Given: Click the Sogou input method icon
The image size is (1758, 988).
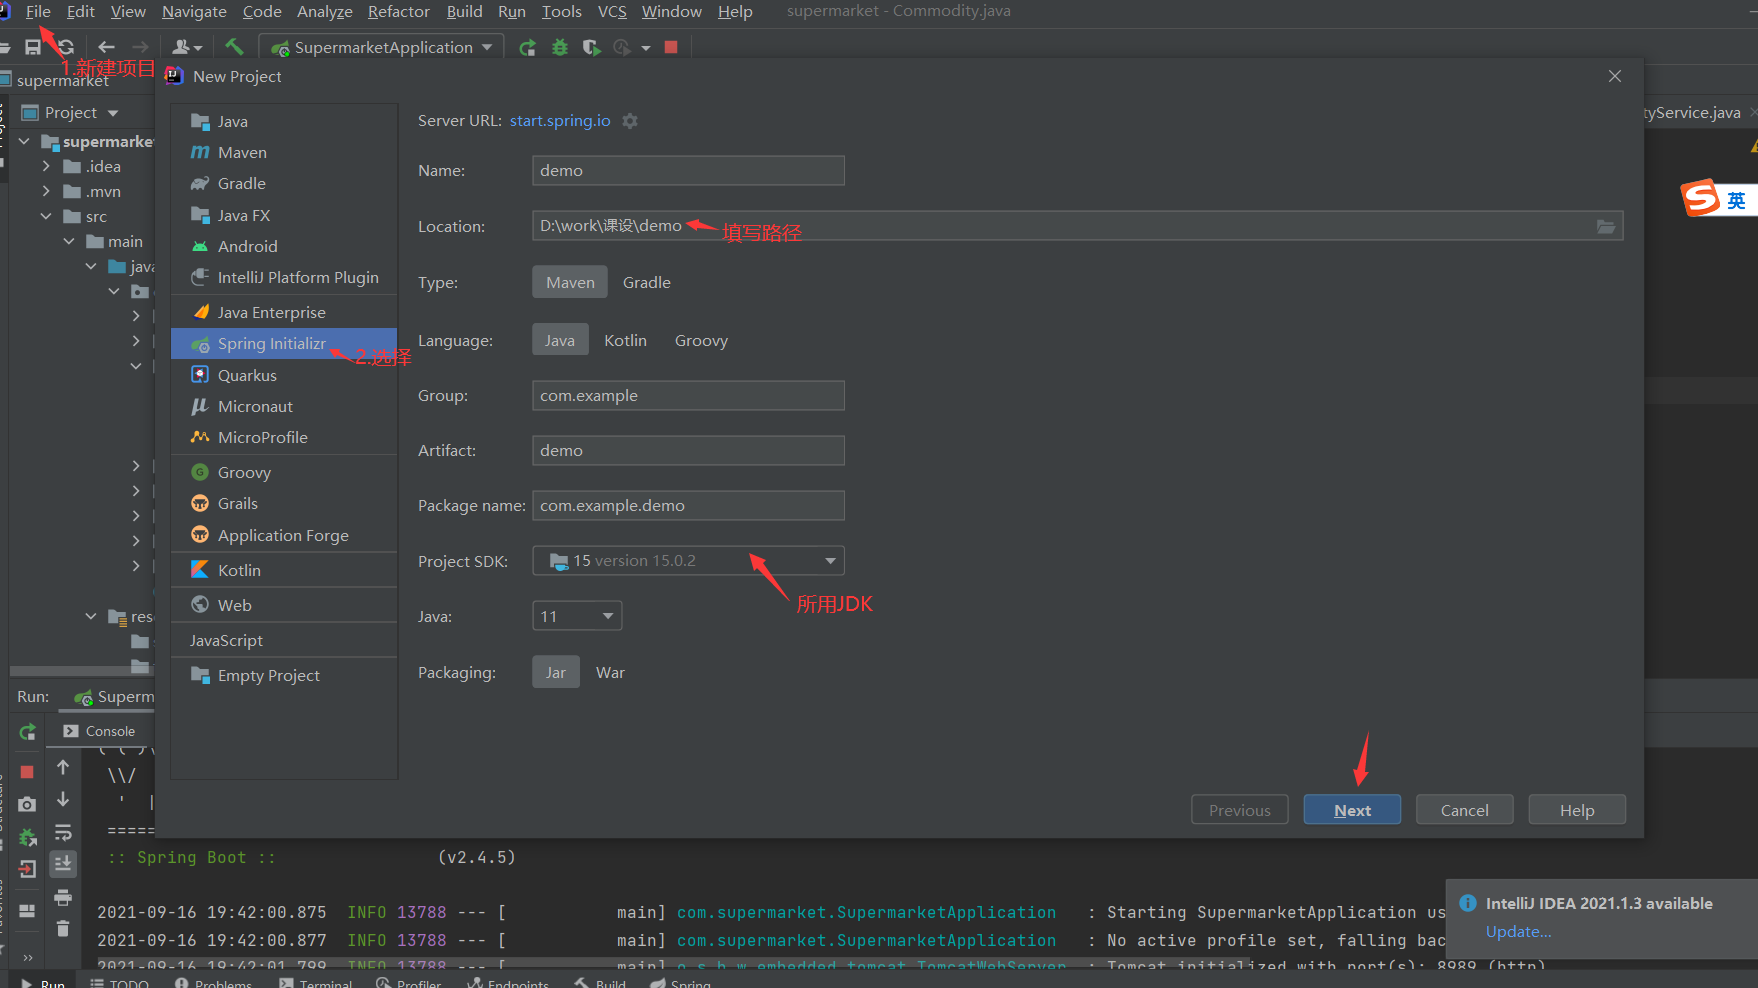Looking at the screenshot, I should tap(1701, 198).
